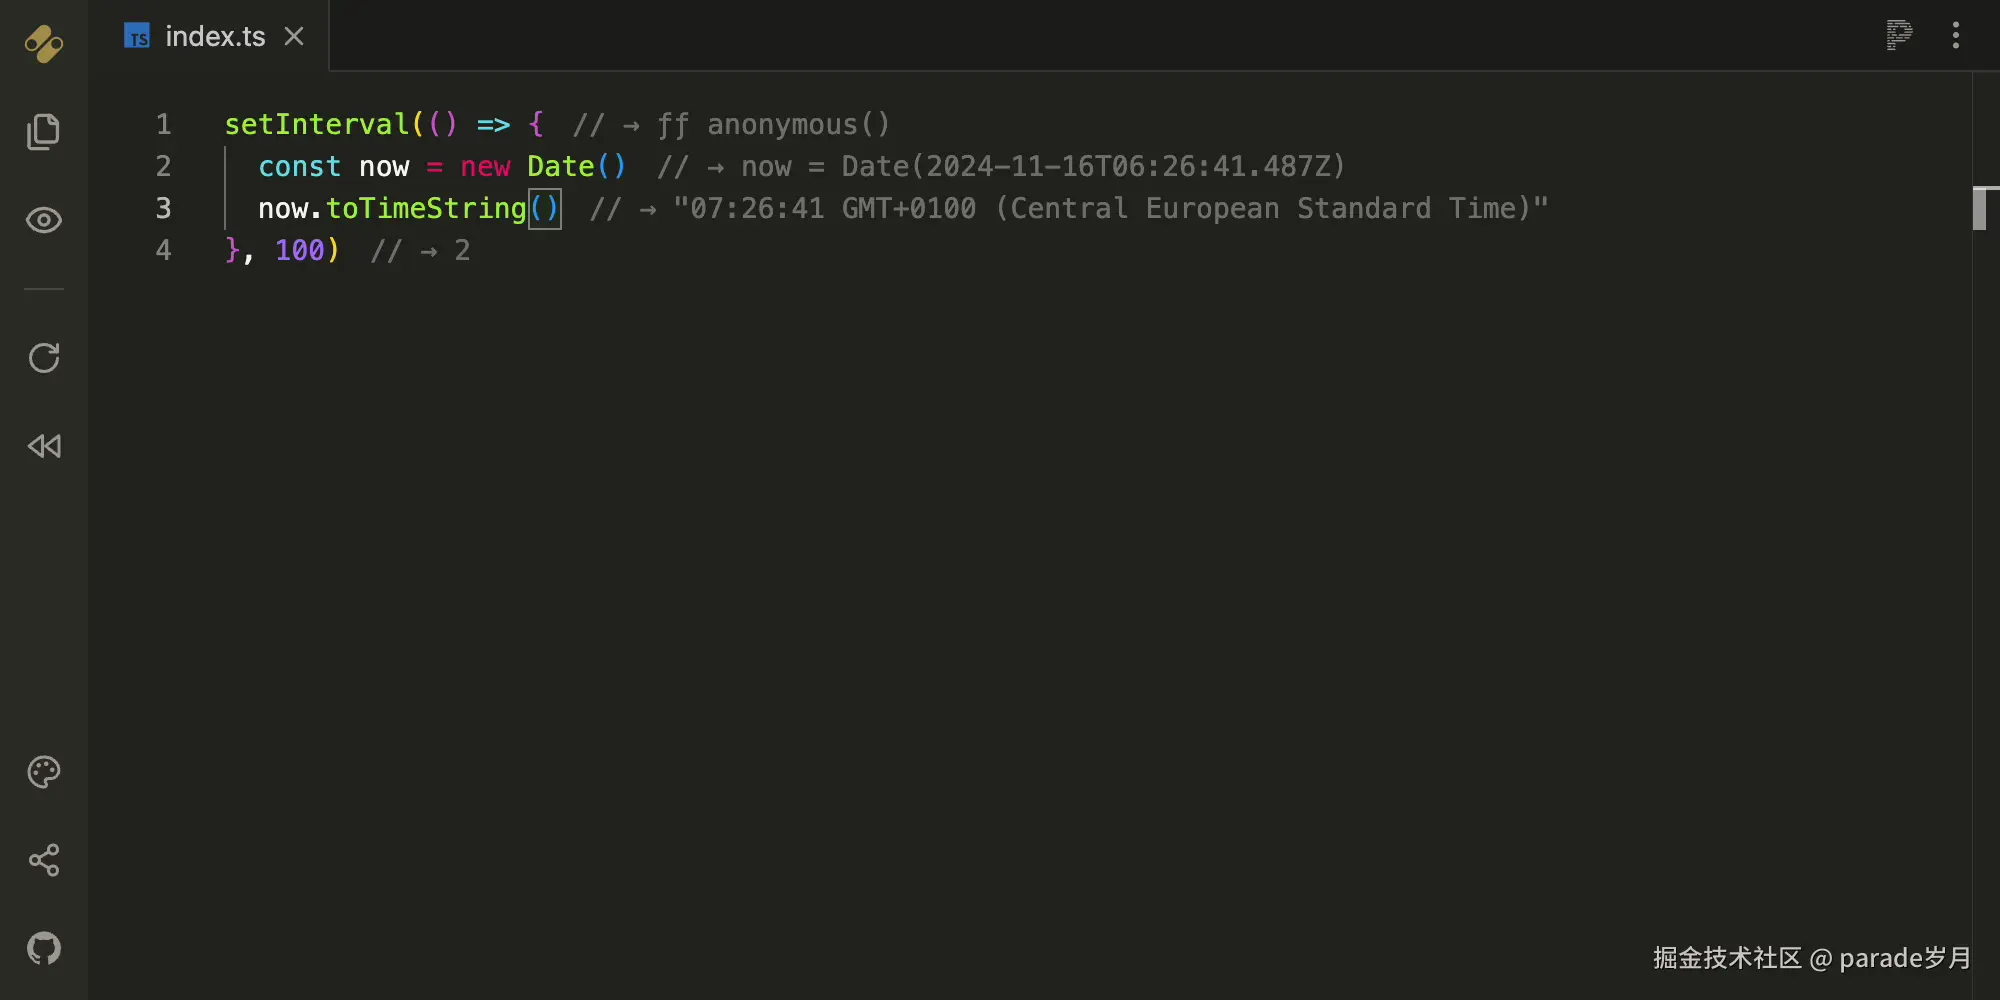Open the three-dot overflow menu
Viewport: 2000px width, 1000px height.
coord(1956,35)
